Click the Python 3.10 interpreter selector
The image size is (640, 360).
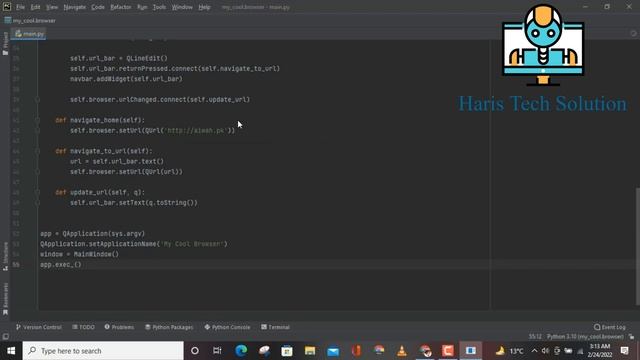click(585, 337)
